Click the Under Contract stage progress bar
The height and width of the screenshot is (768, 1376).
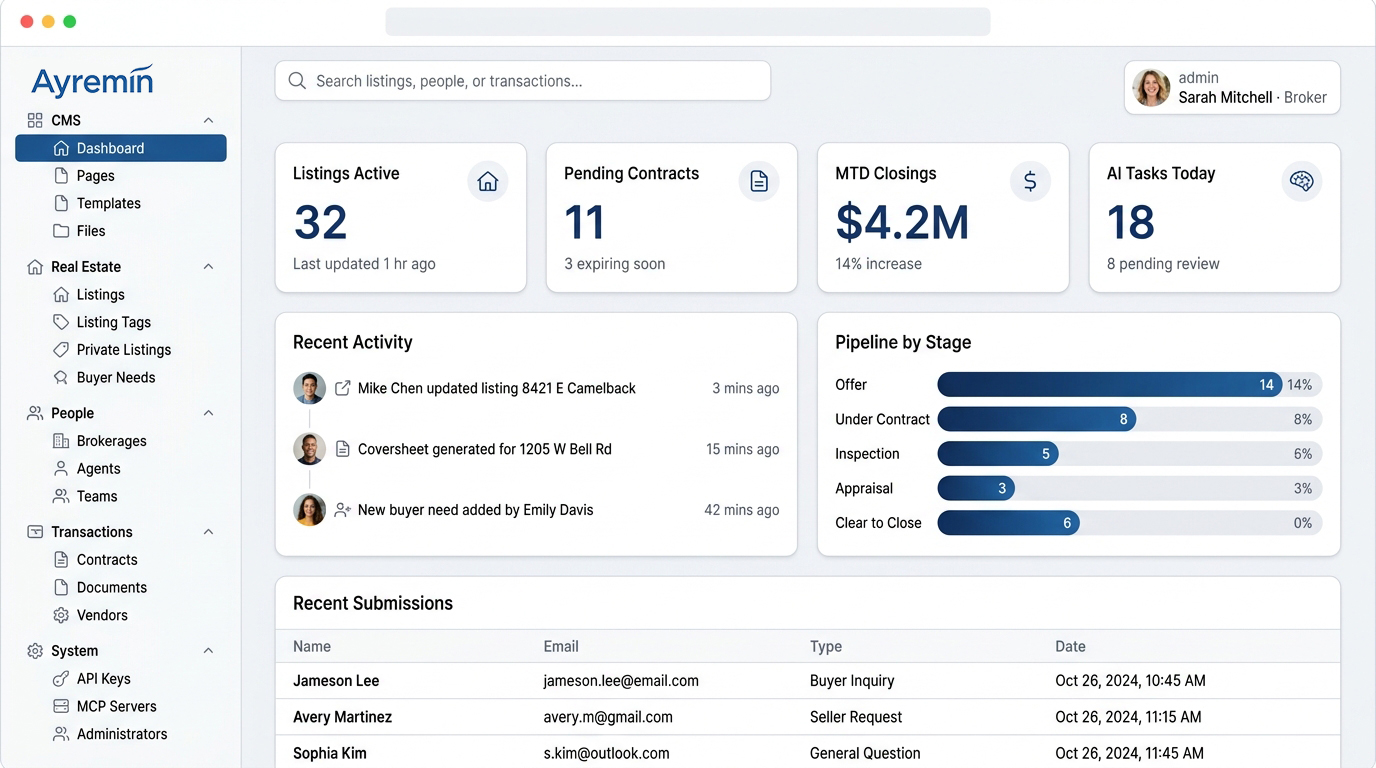point(1130,419)
